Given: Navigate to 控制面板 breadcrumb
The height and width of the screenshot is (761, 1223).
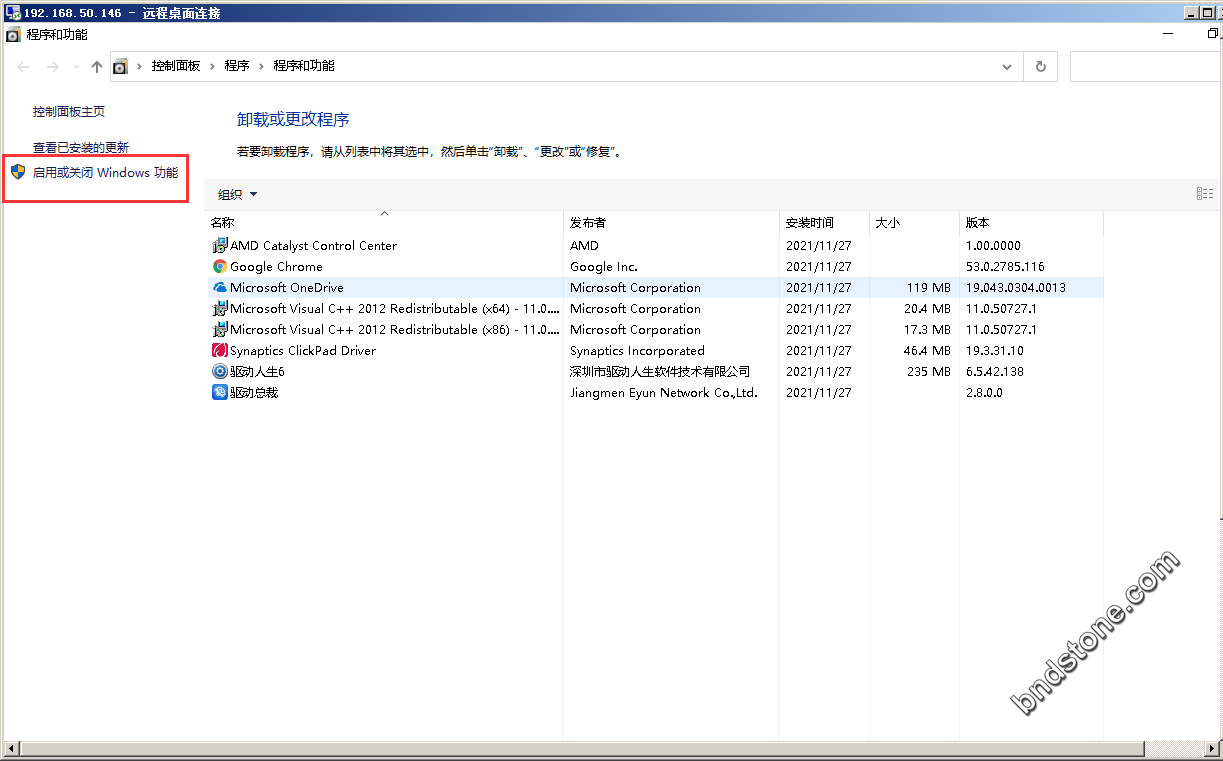Looking at the screenshot, I should coord(176,66).
